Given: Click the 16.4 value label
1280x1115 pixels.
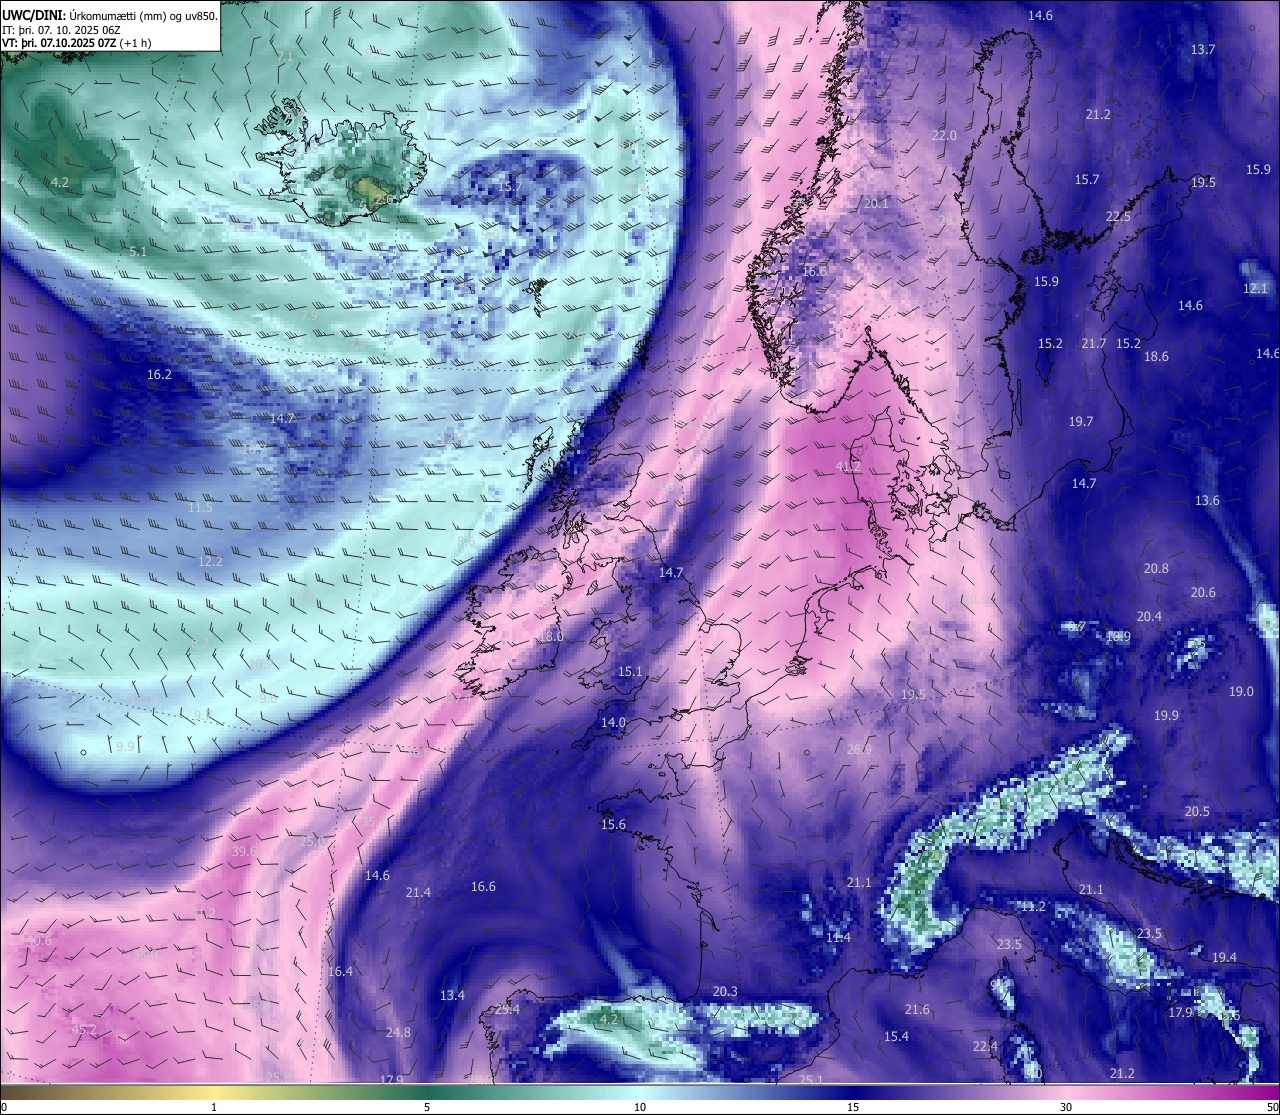Looking at the screenshot, I should tap(340, 971).
